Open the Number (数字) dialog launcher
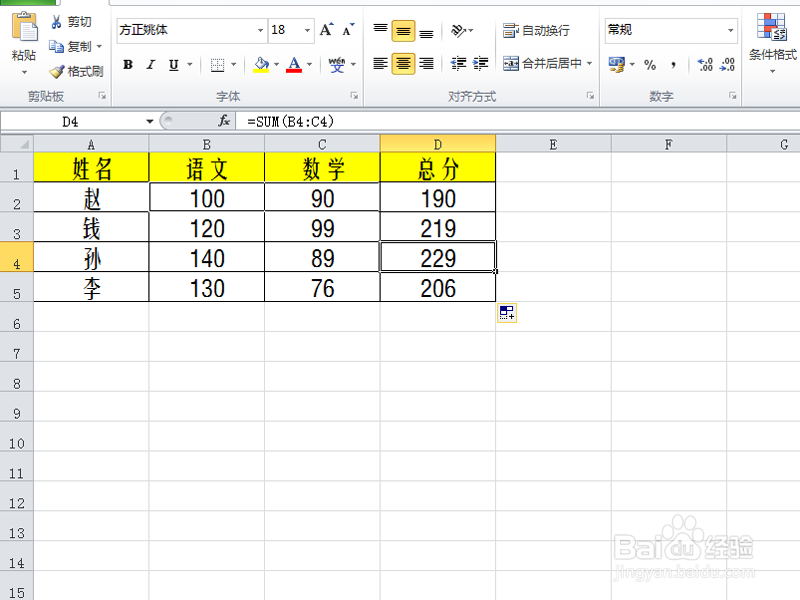 point(733,95)
